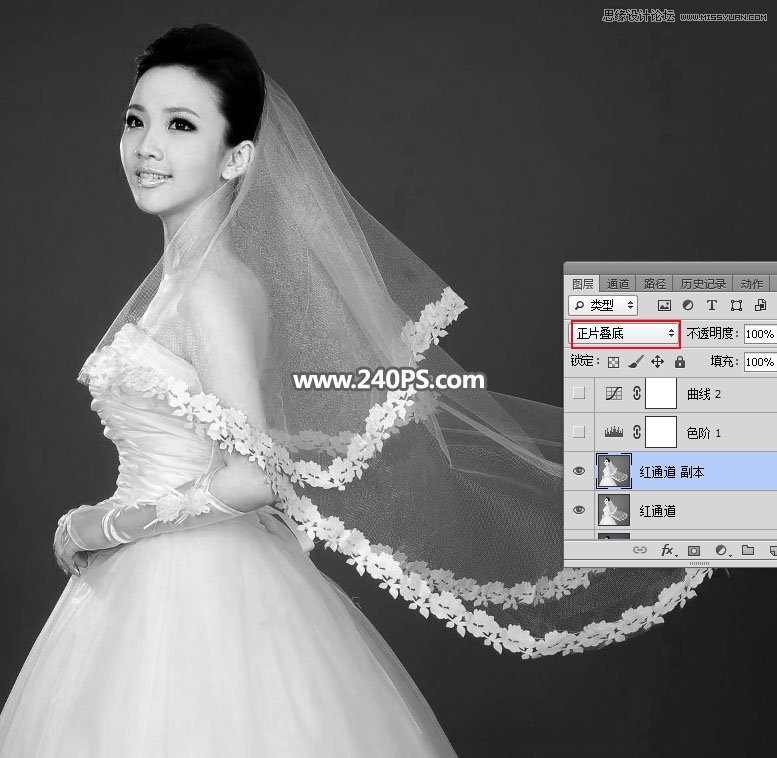This screenshot has height=758, width=777.
Task: Create new fill or adjustment layer icon
Action: pos(721,550)
